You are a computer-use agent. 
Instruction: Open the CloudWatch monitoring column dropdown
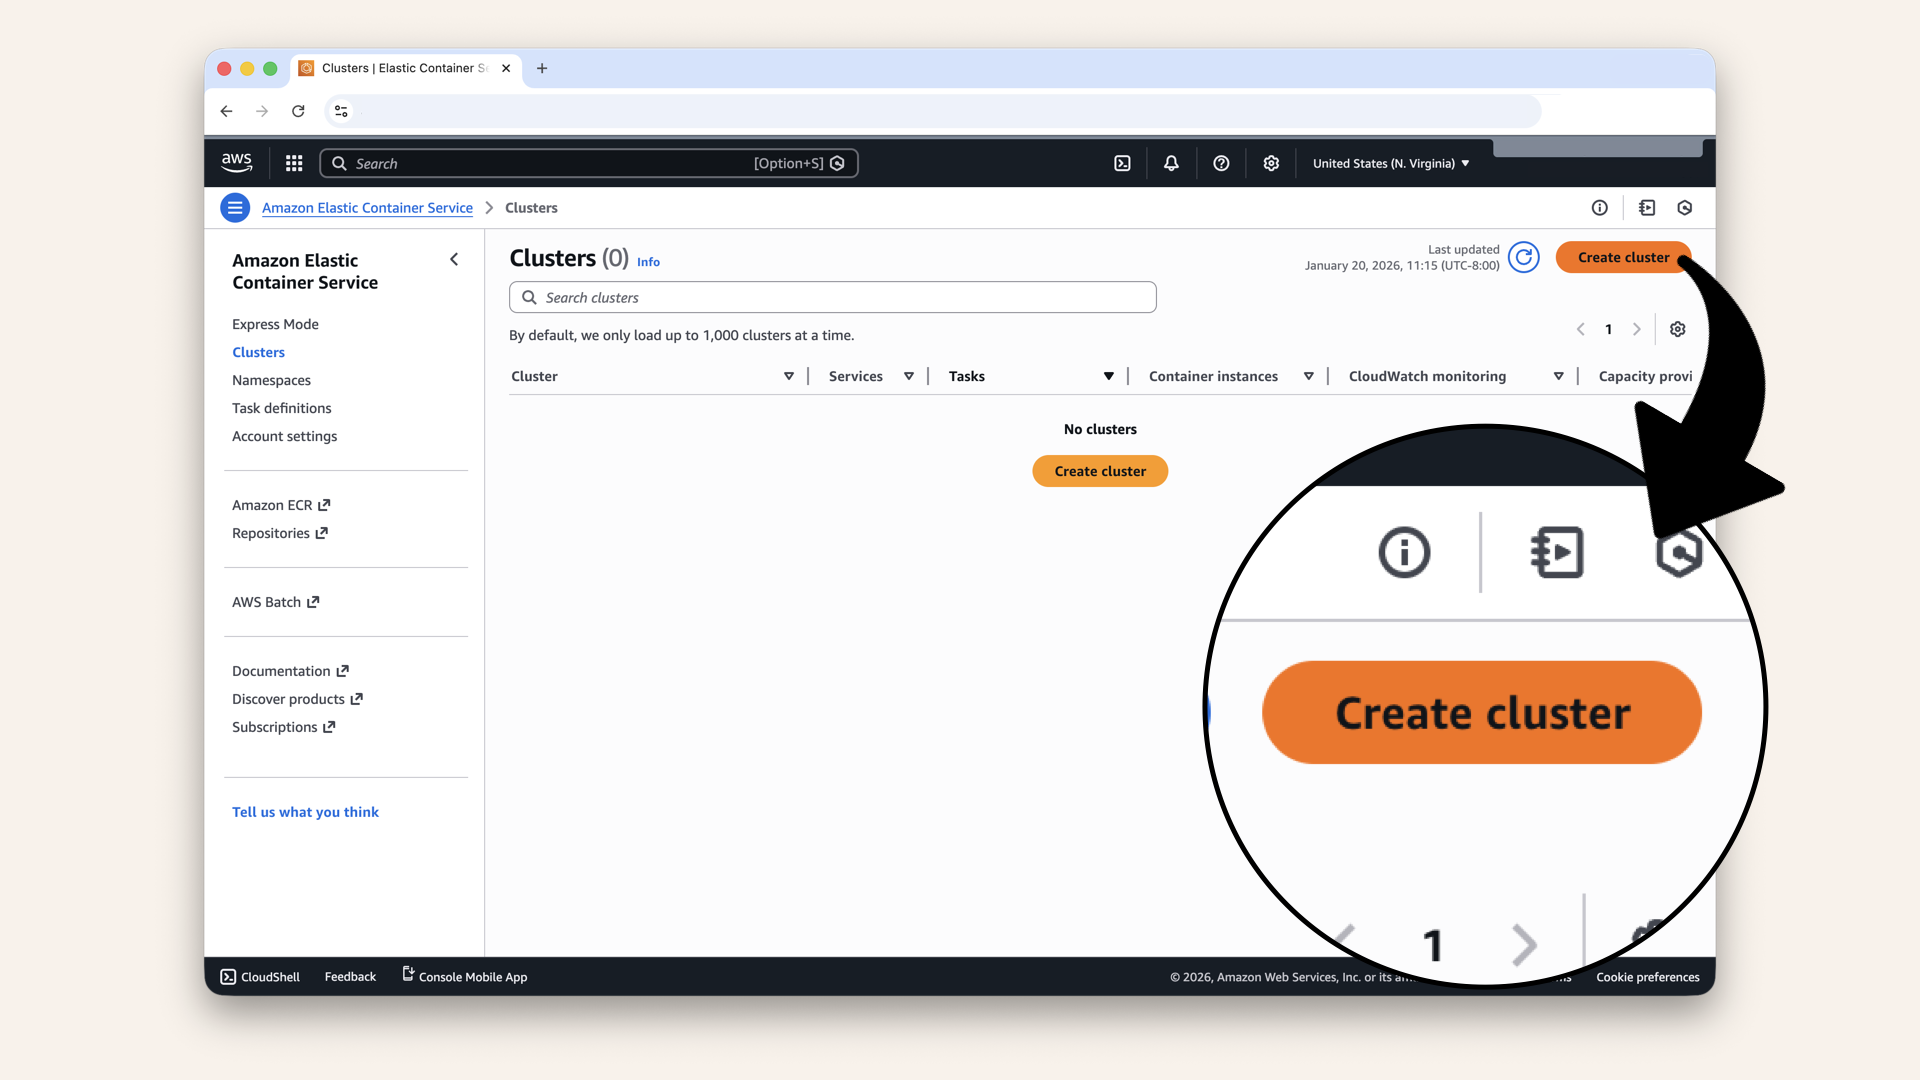[x=1558, y=376]
